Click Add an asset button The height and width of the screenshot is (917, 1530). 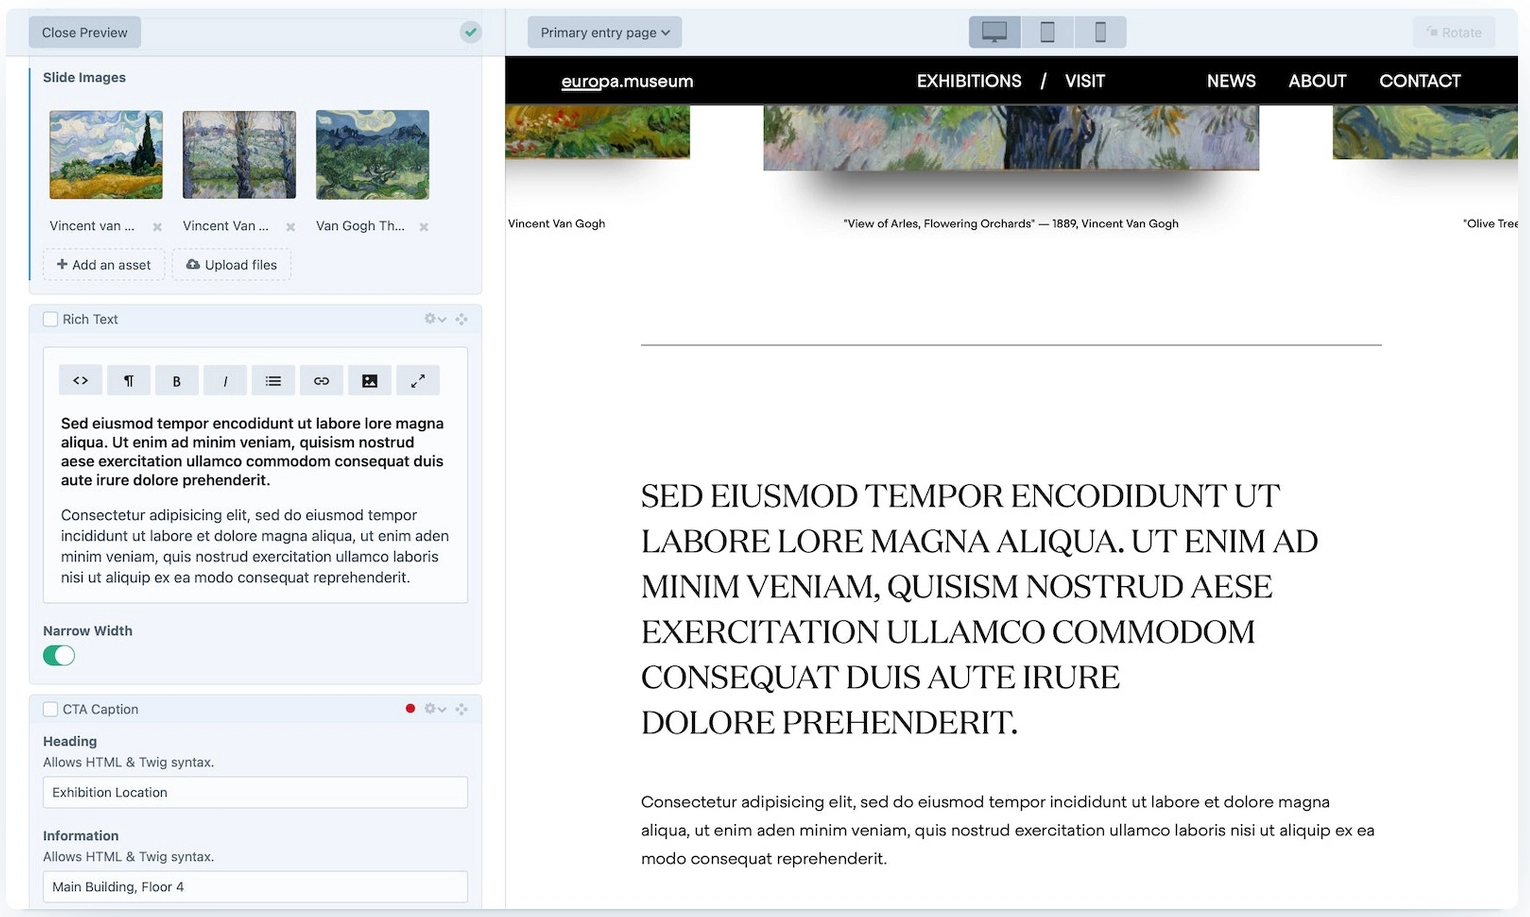(104, 265)
